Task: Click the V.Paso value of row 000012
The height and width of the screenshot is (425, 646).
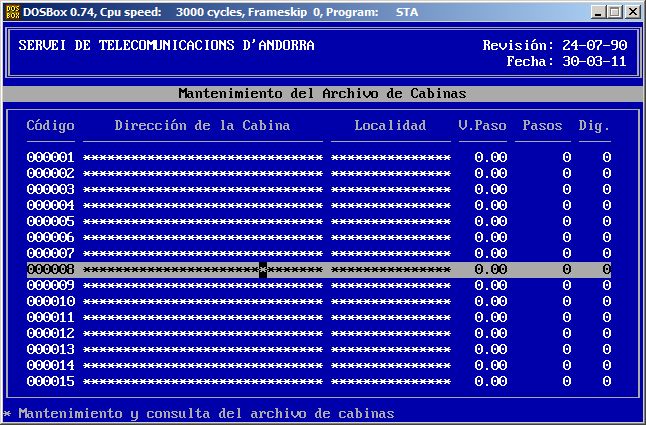Action: click(x=490, y=333)
